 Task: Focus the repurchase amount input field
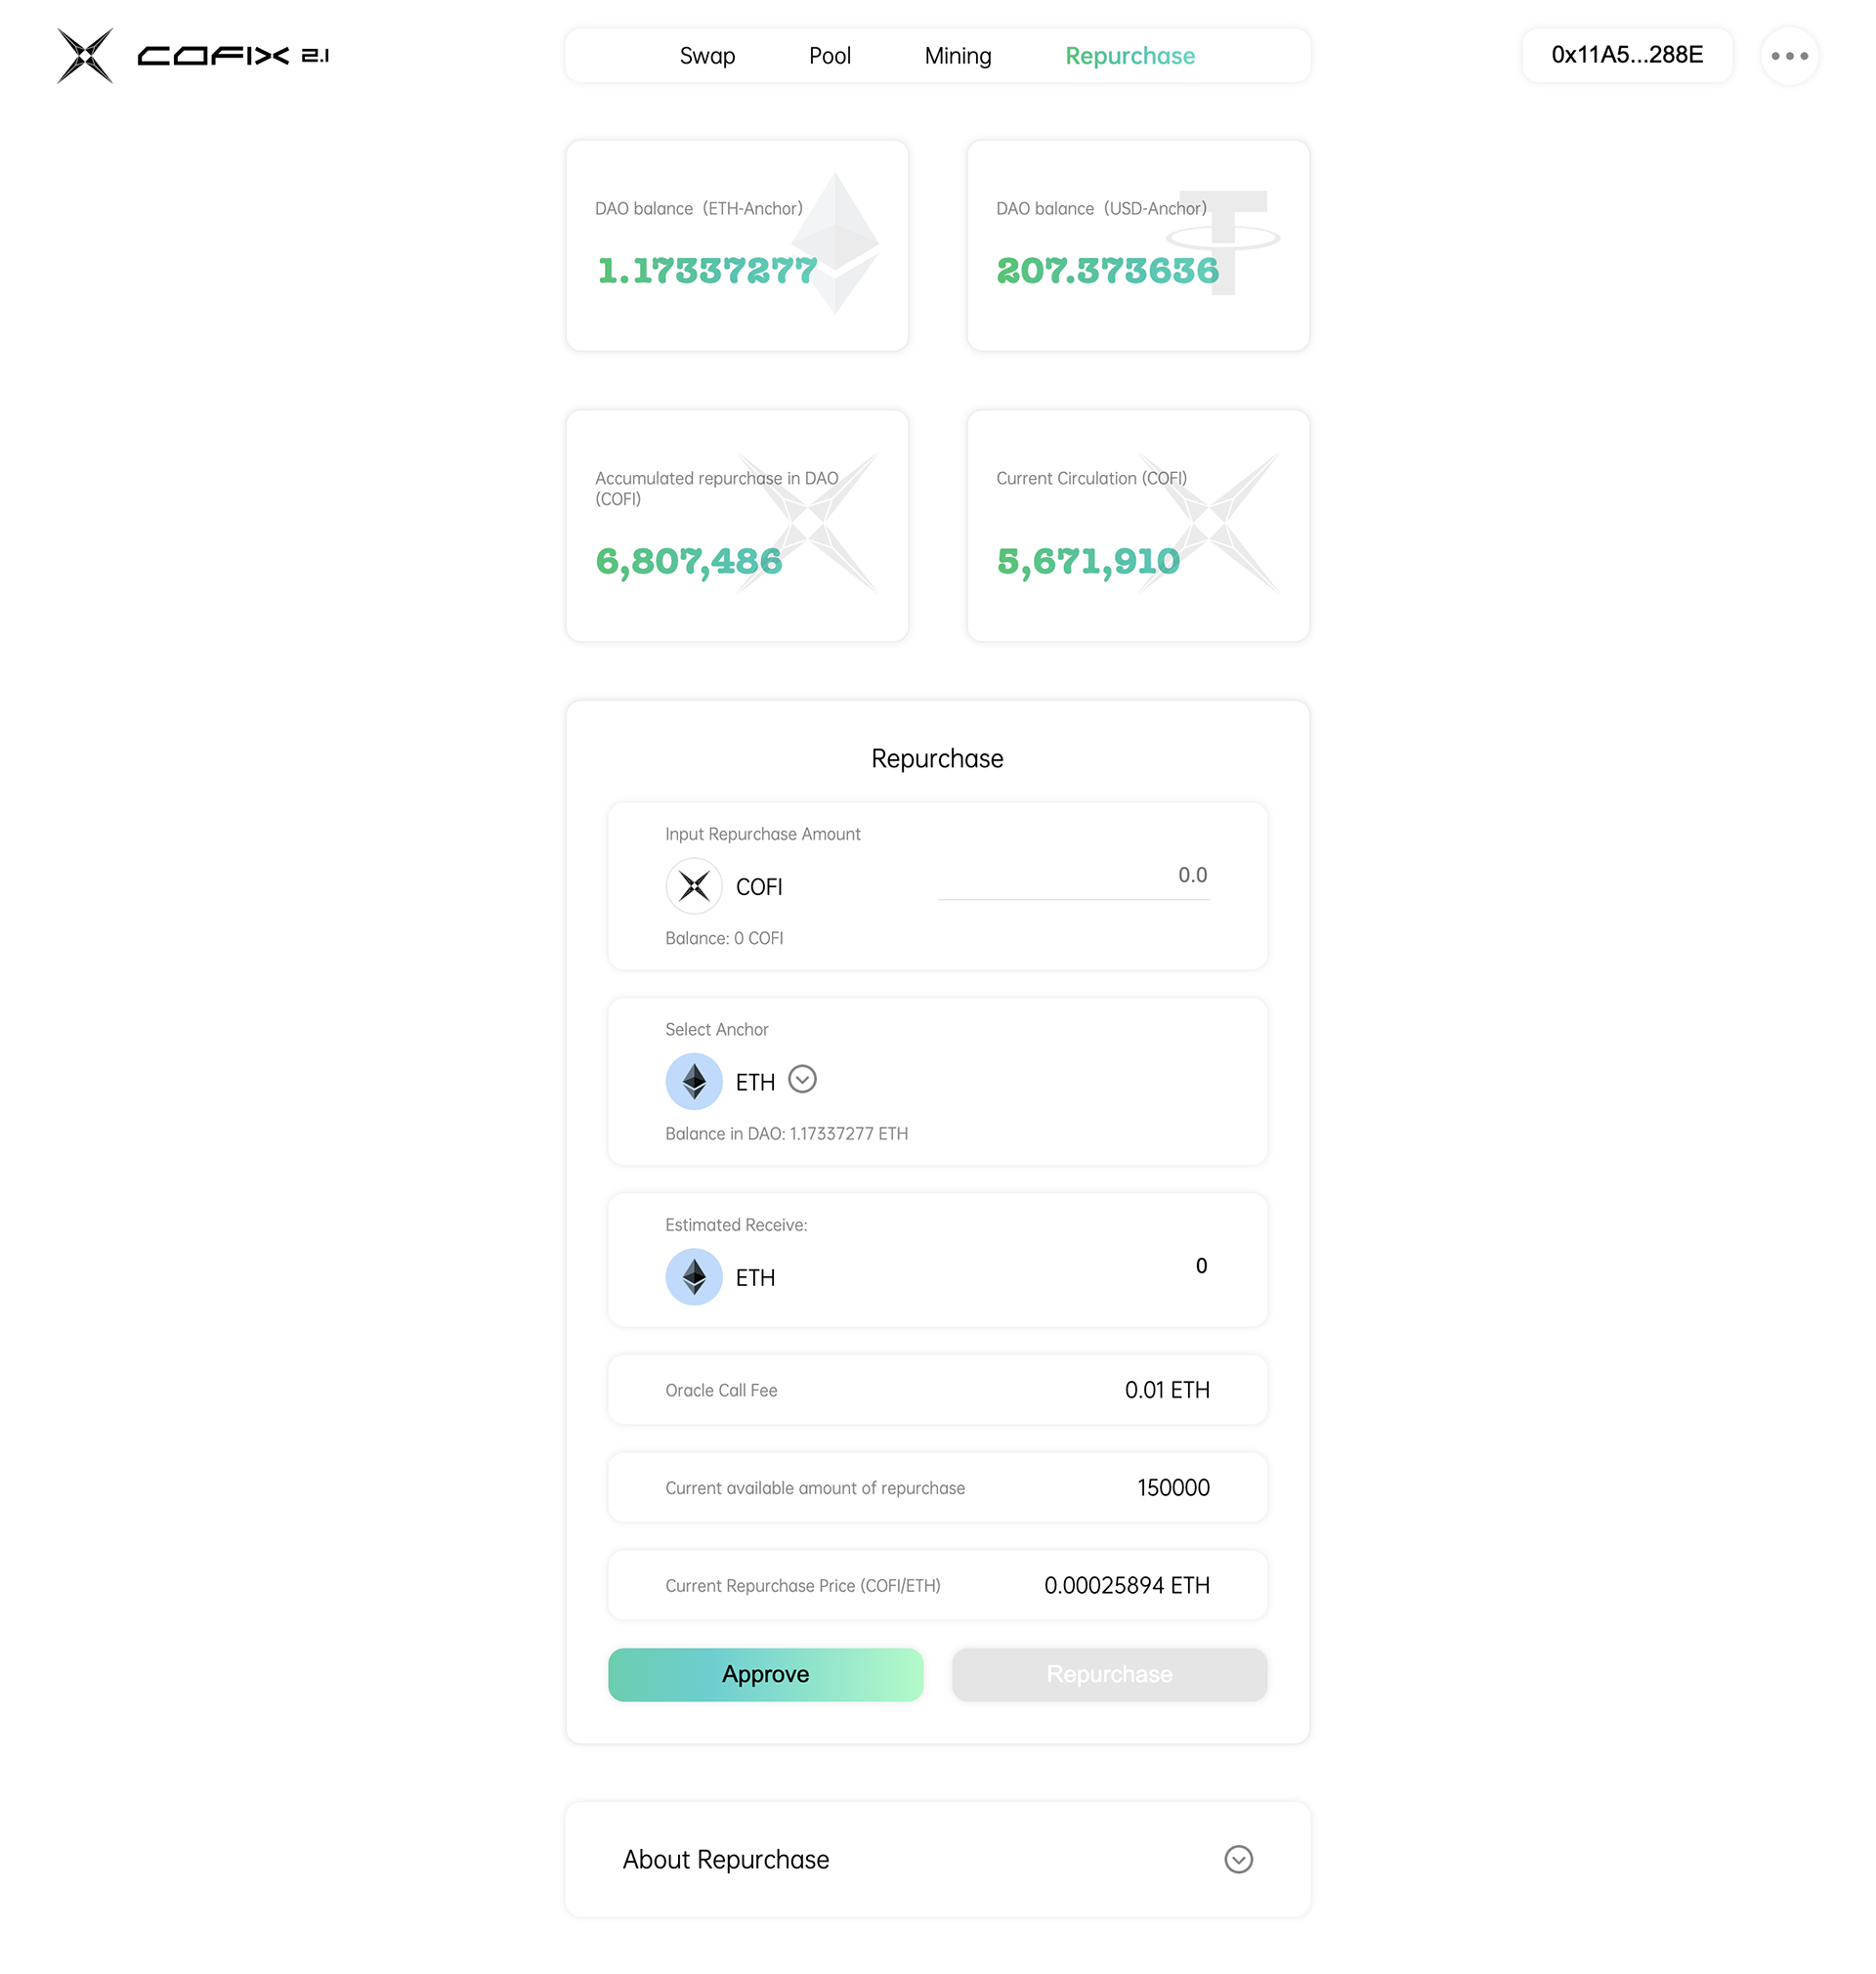1074,875
